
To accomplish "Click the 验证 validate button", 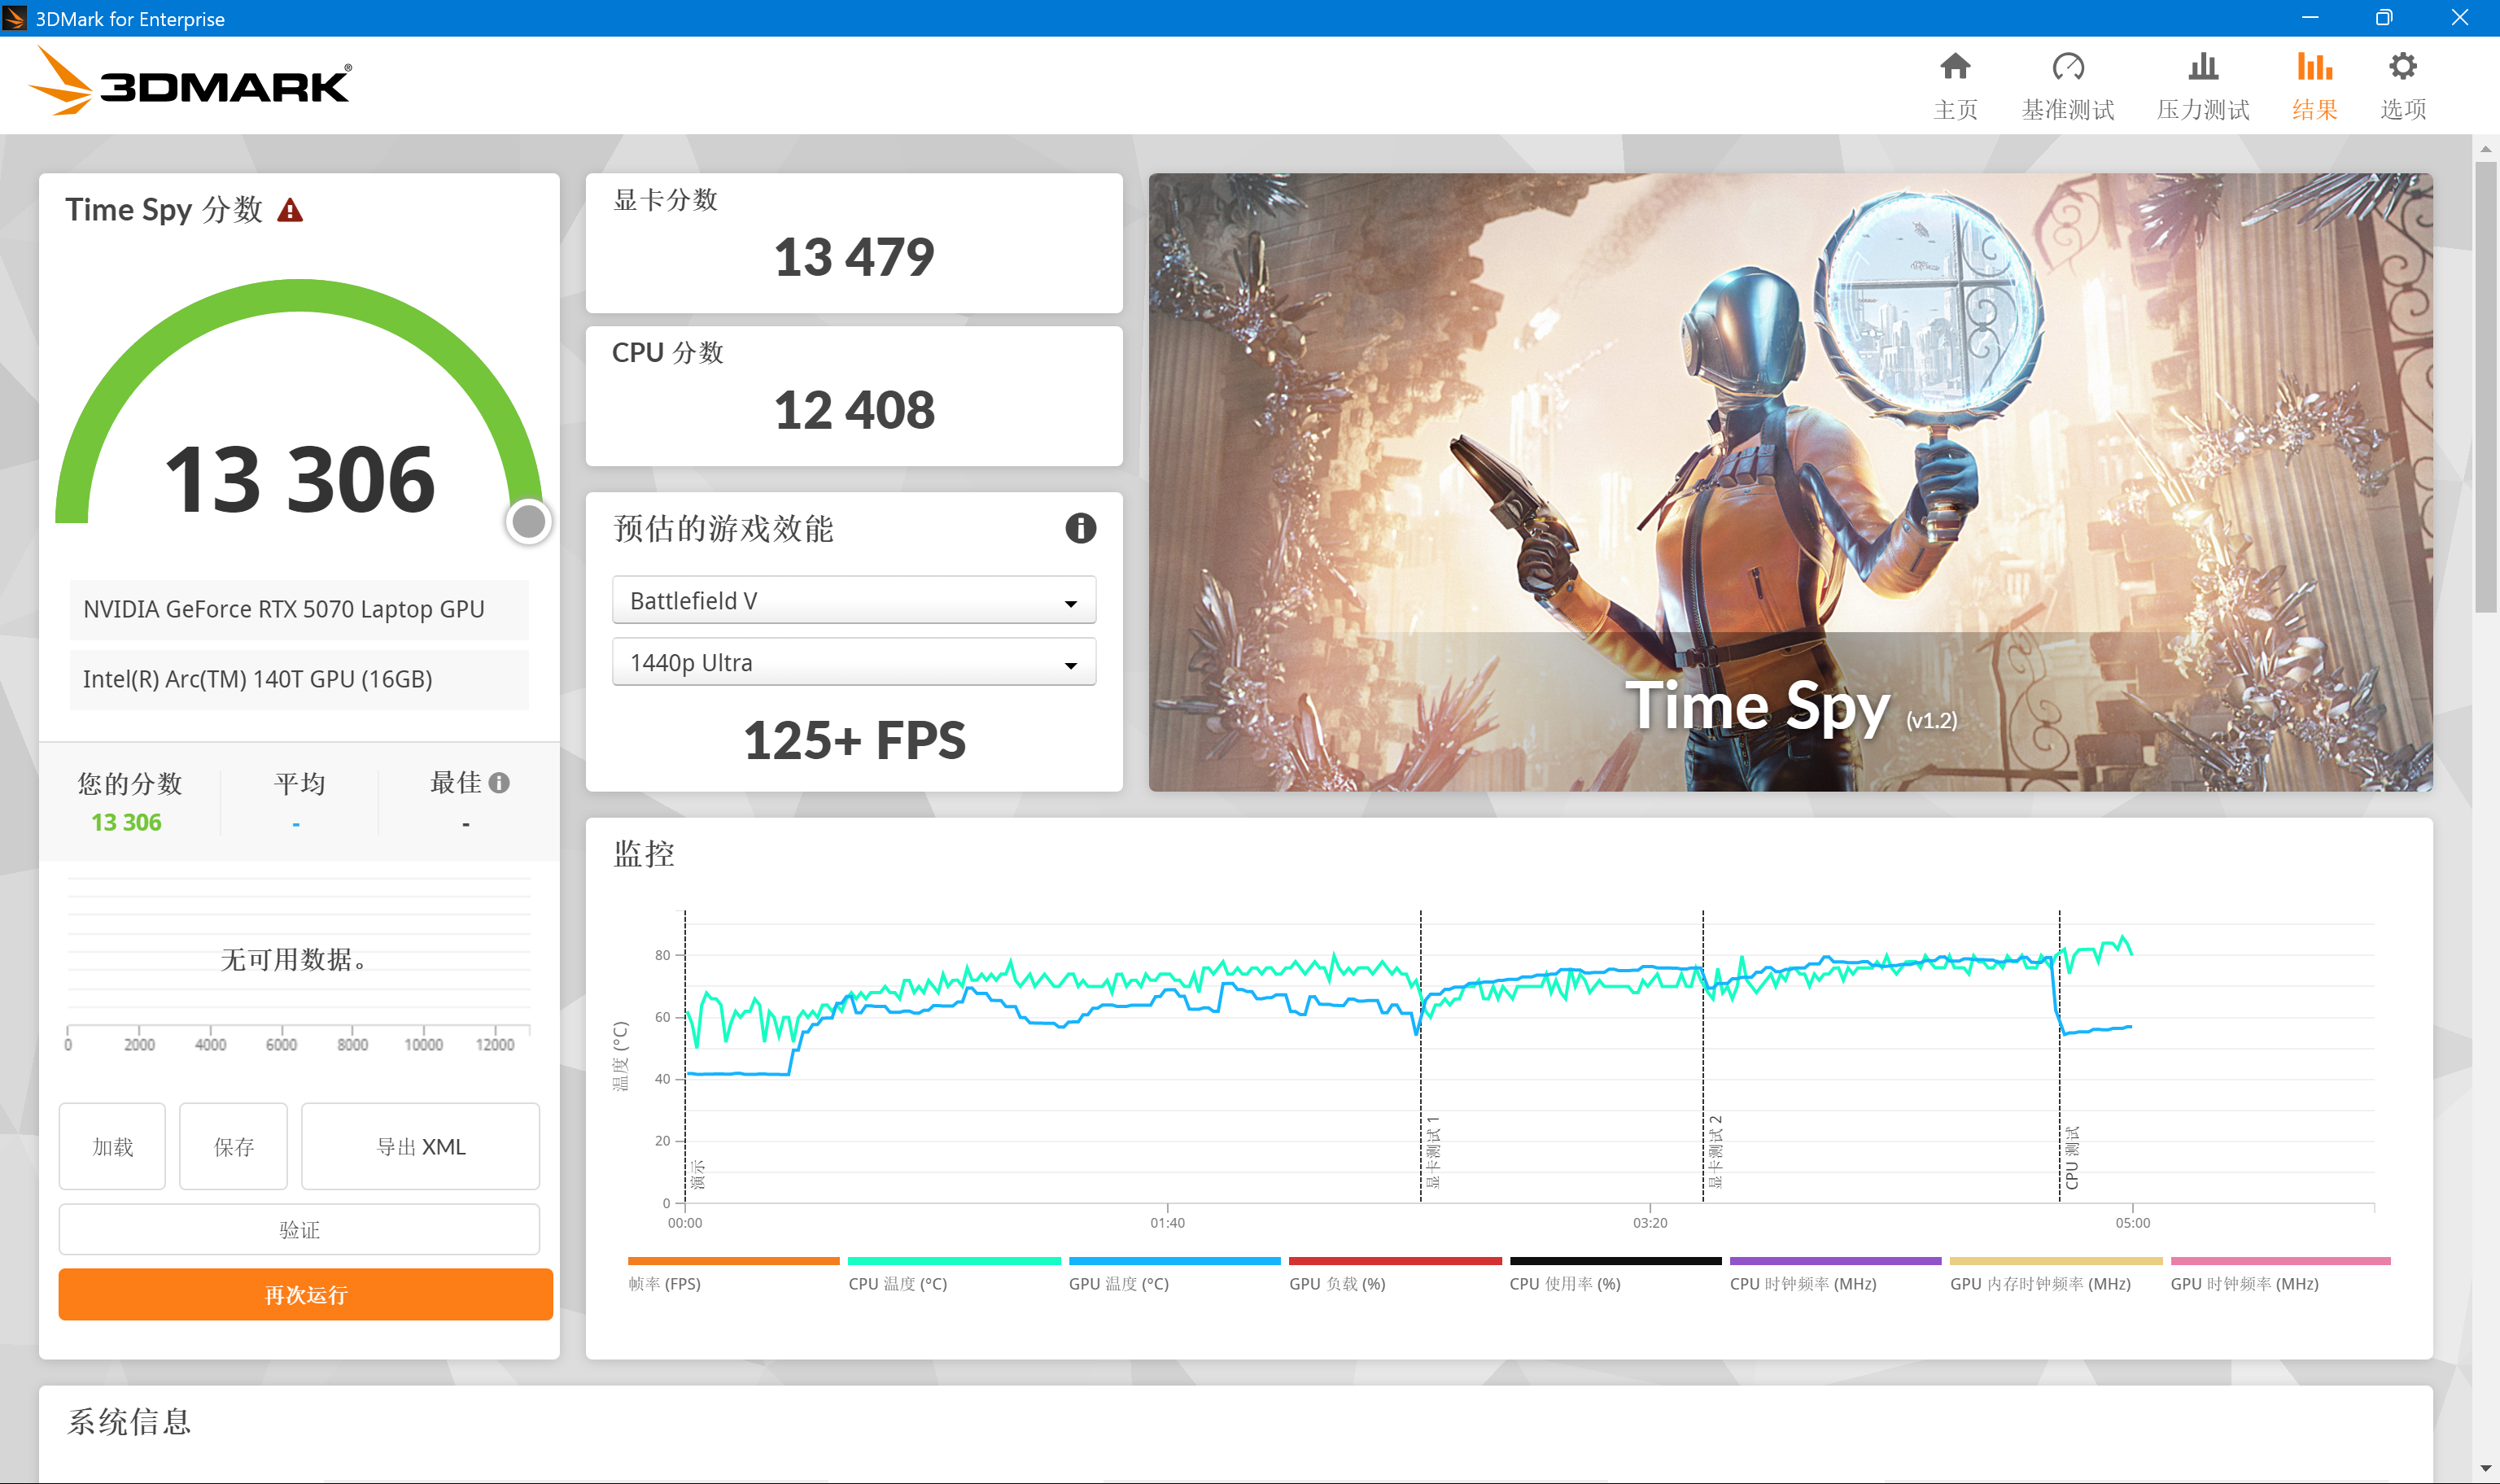I will 299,1229.
